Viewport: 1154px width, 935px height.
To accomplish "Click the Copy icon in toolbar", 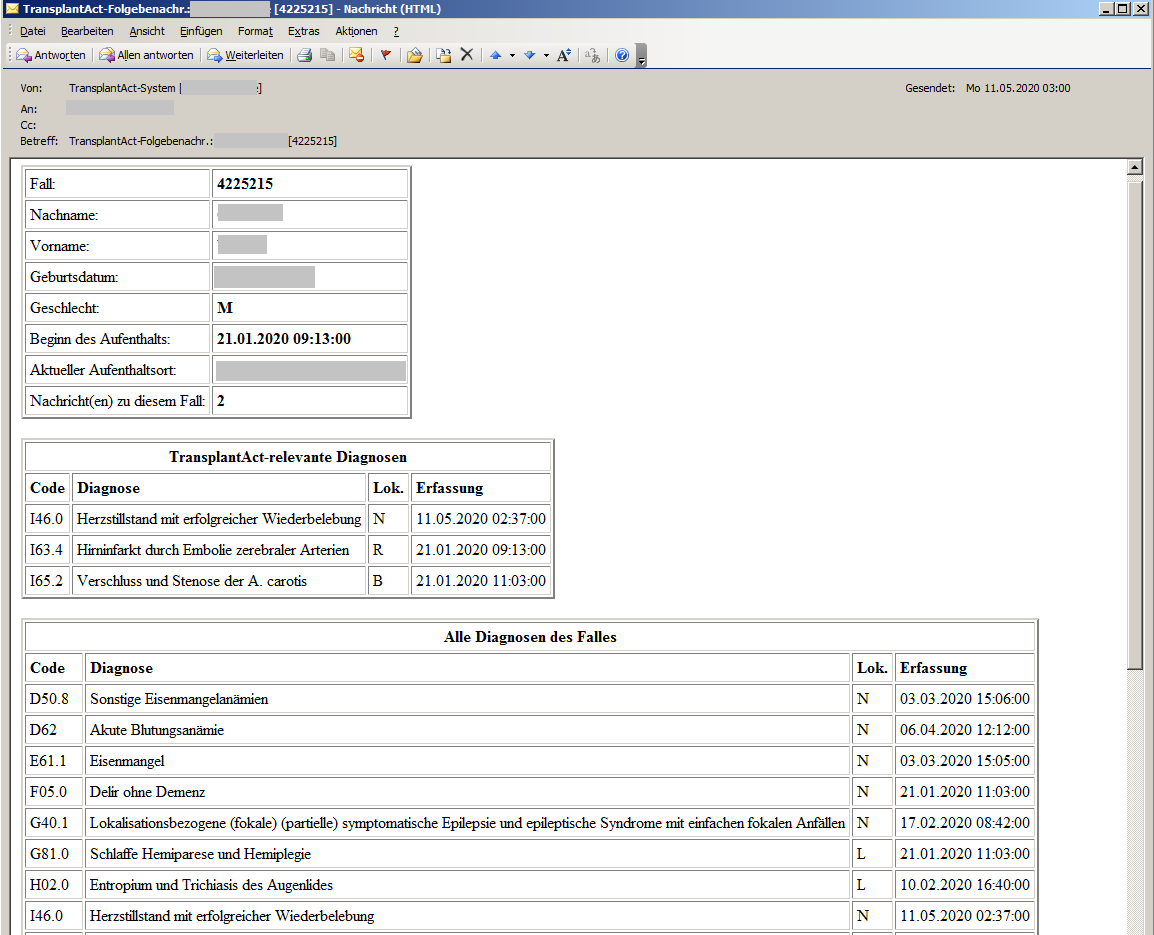I will point(327,55).
